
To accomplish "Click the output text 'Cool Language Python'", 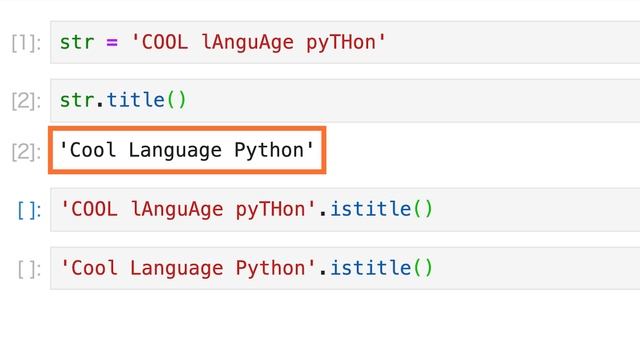I will (187, 150).
